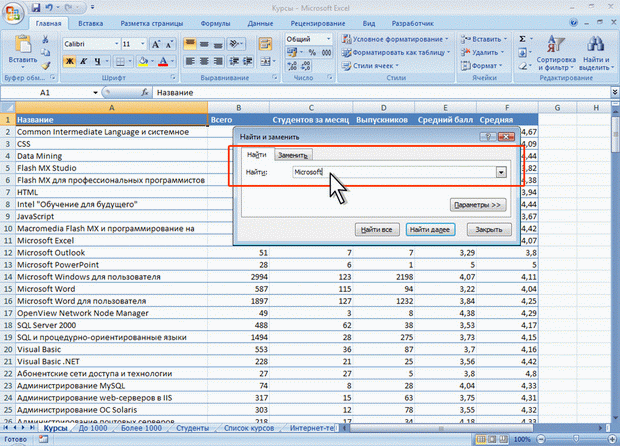This screenshot has height=446, width=620.
Task: Switch to Page Break Preview in the status bar
Action: click(x=503, y=439)
